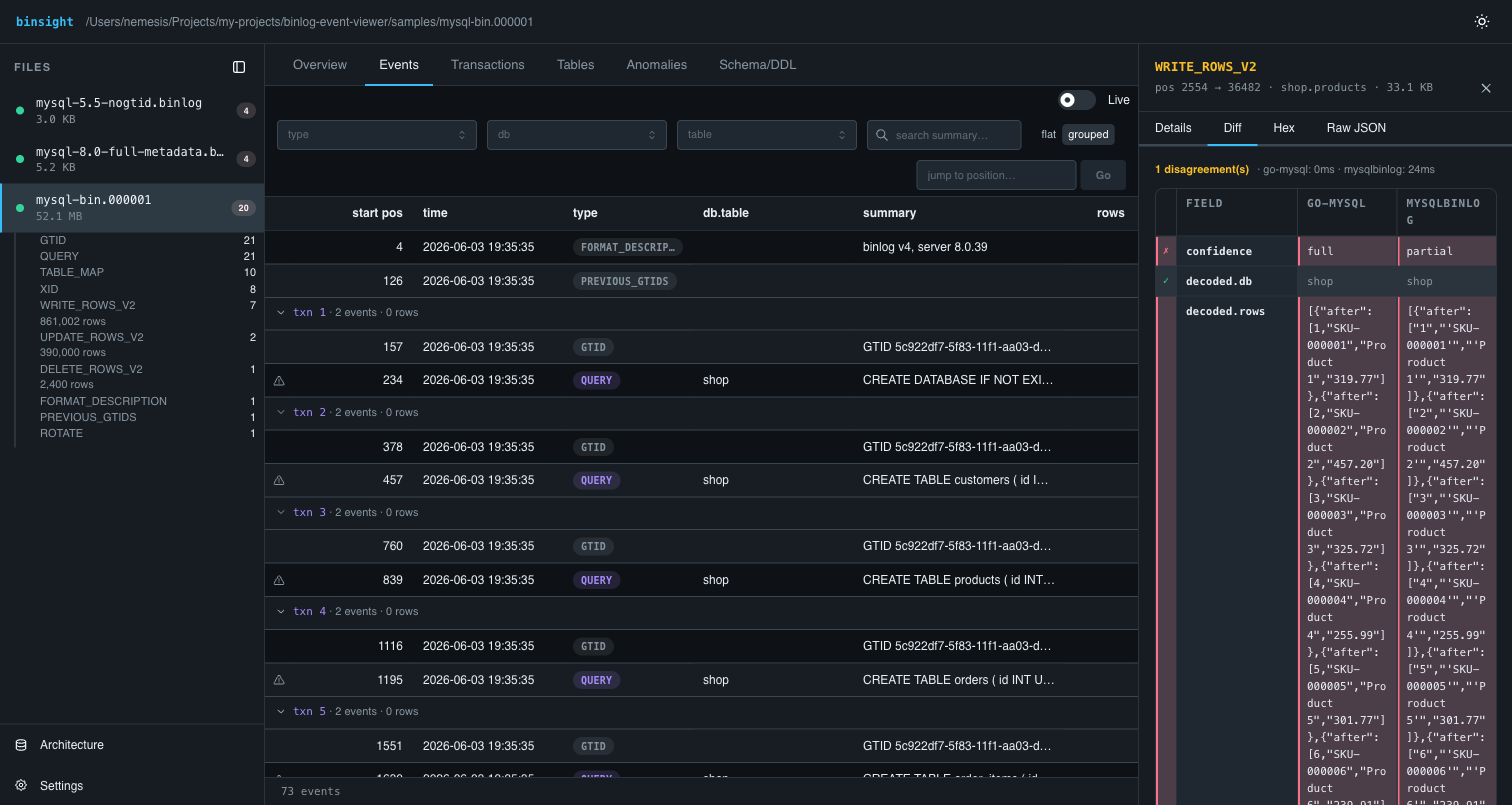Screen dimensions: 1512x805
Task: Click green status dot of mysql-5.5-nogtid.binlog
Action: (x=20, y=110)
